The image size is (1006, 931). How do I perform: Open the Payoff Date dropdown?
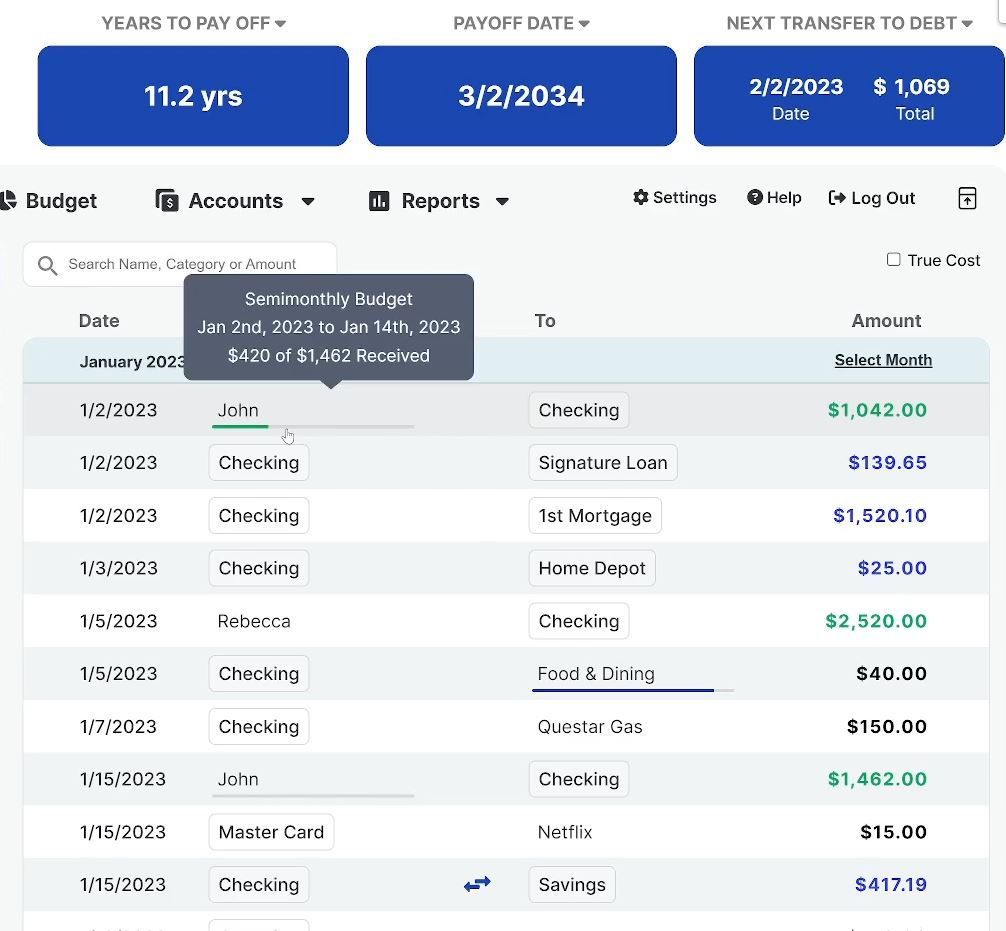[584, 24]
